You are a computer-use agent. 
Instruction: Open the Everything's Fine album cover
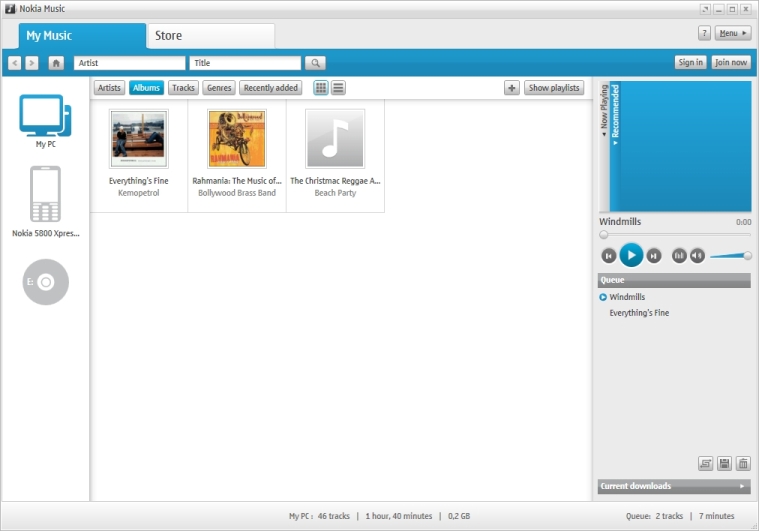point(139,139)
